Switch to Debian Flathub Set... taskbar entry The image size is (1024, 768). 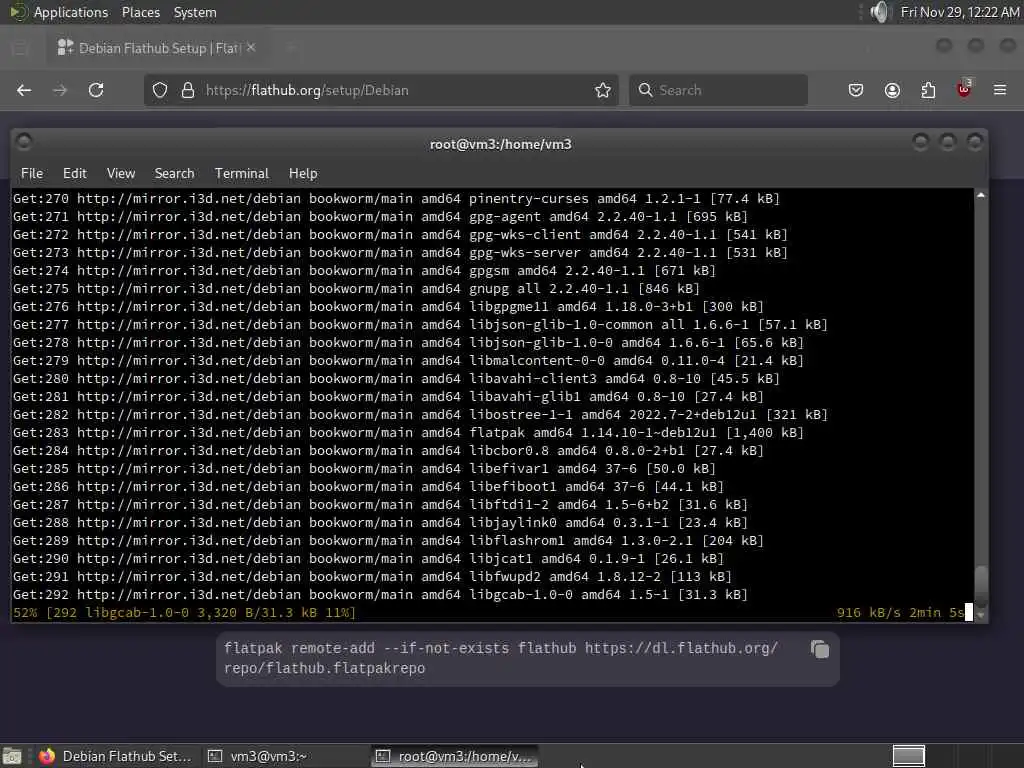pyautogui.click(x=116, y=756)
